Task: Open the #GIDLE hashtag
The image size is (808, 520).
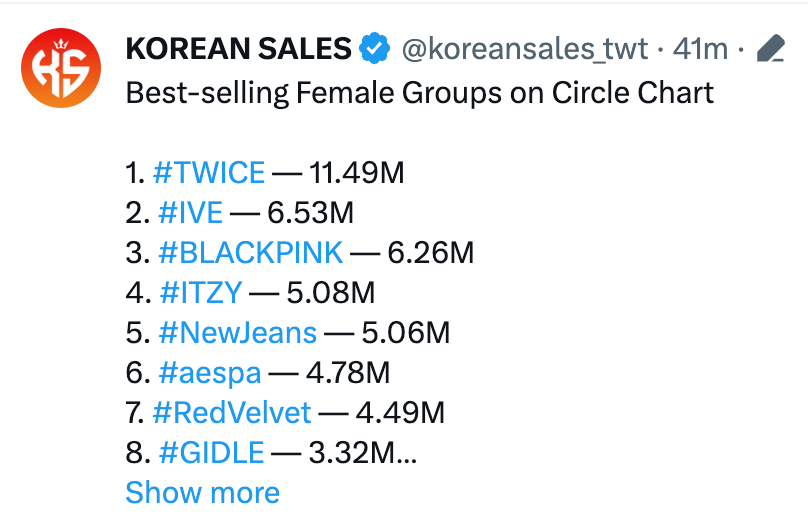Action: [211, 453]
